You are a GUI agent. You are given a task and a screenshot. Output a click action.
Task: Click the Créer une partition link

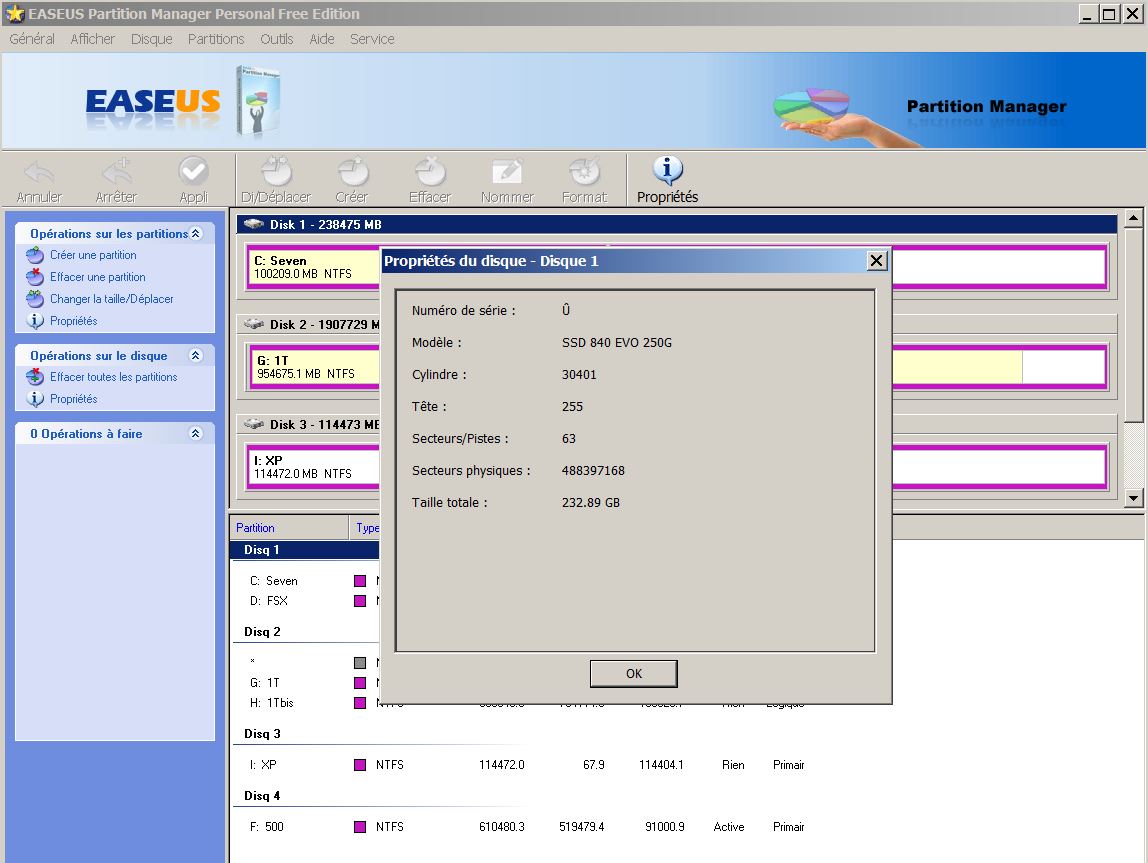point(93,255)
